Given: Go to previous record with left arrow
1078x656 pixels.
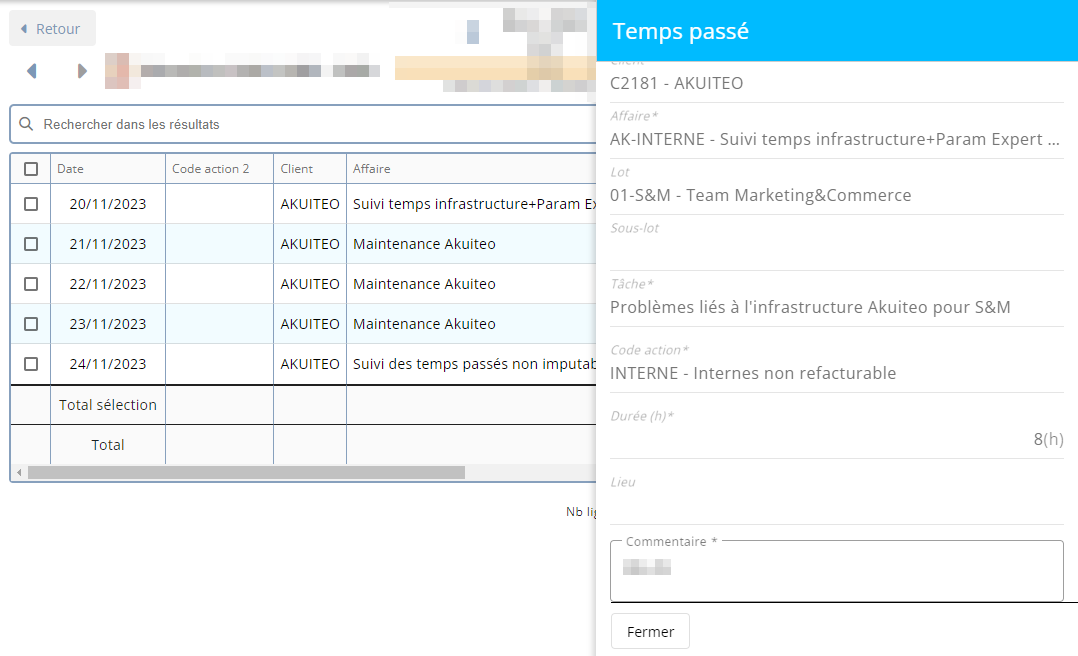Looking at the screenshot, I should pos(32,71).
